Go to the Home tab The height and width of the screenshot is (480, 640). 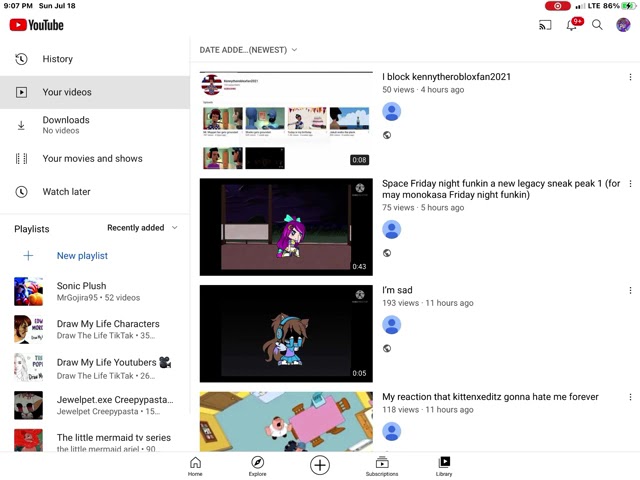pyautogui.click(x=195, y=466)
